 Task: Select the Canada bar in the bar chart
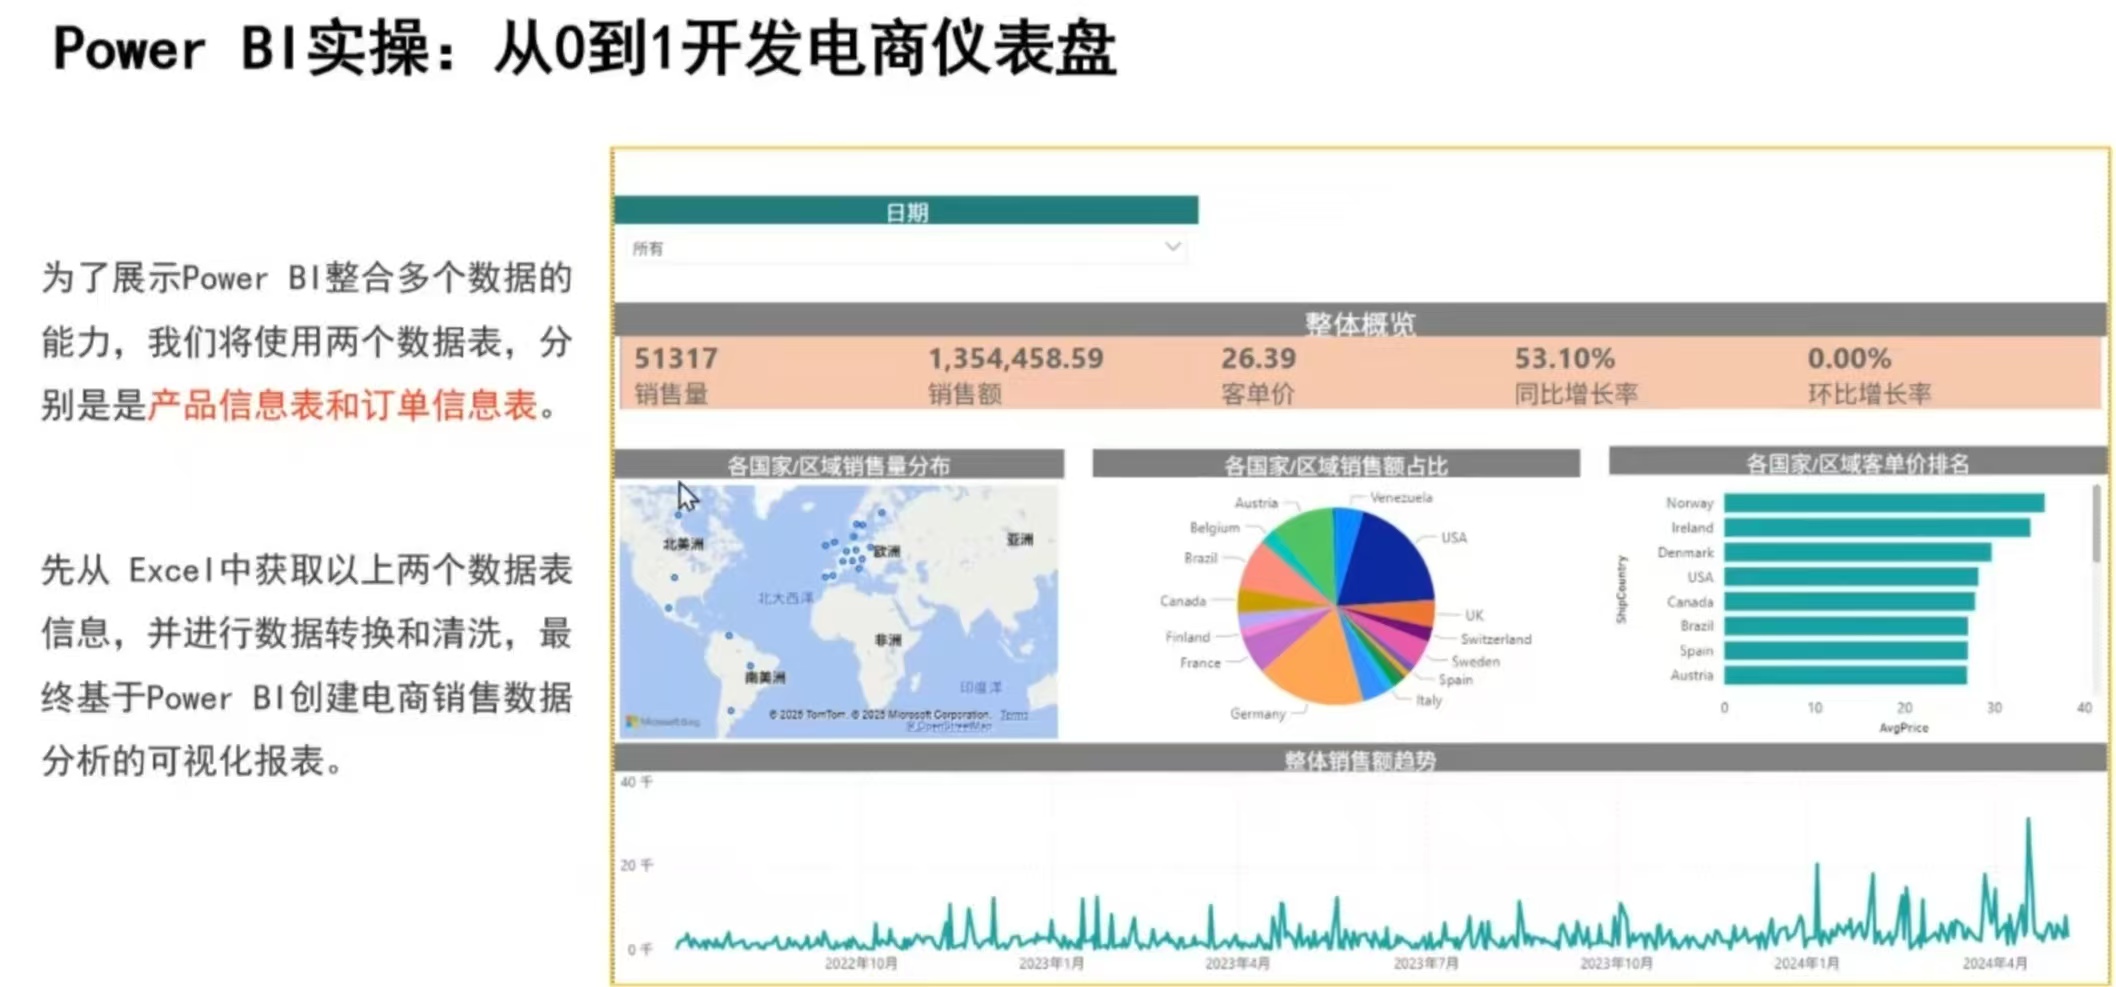(x=1849, y=601)
